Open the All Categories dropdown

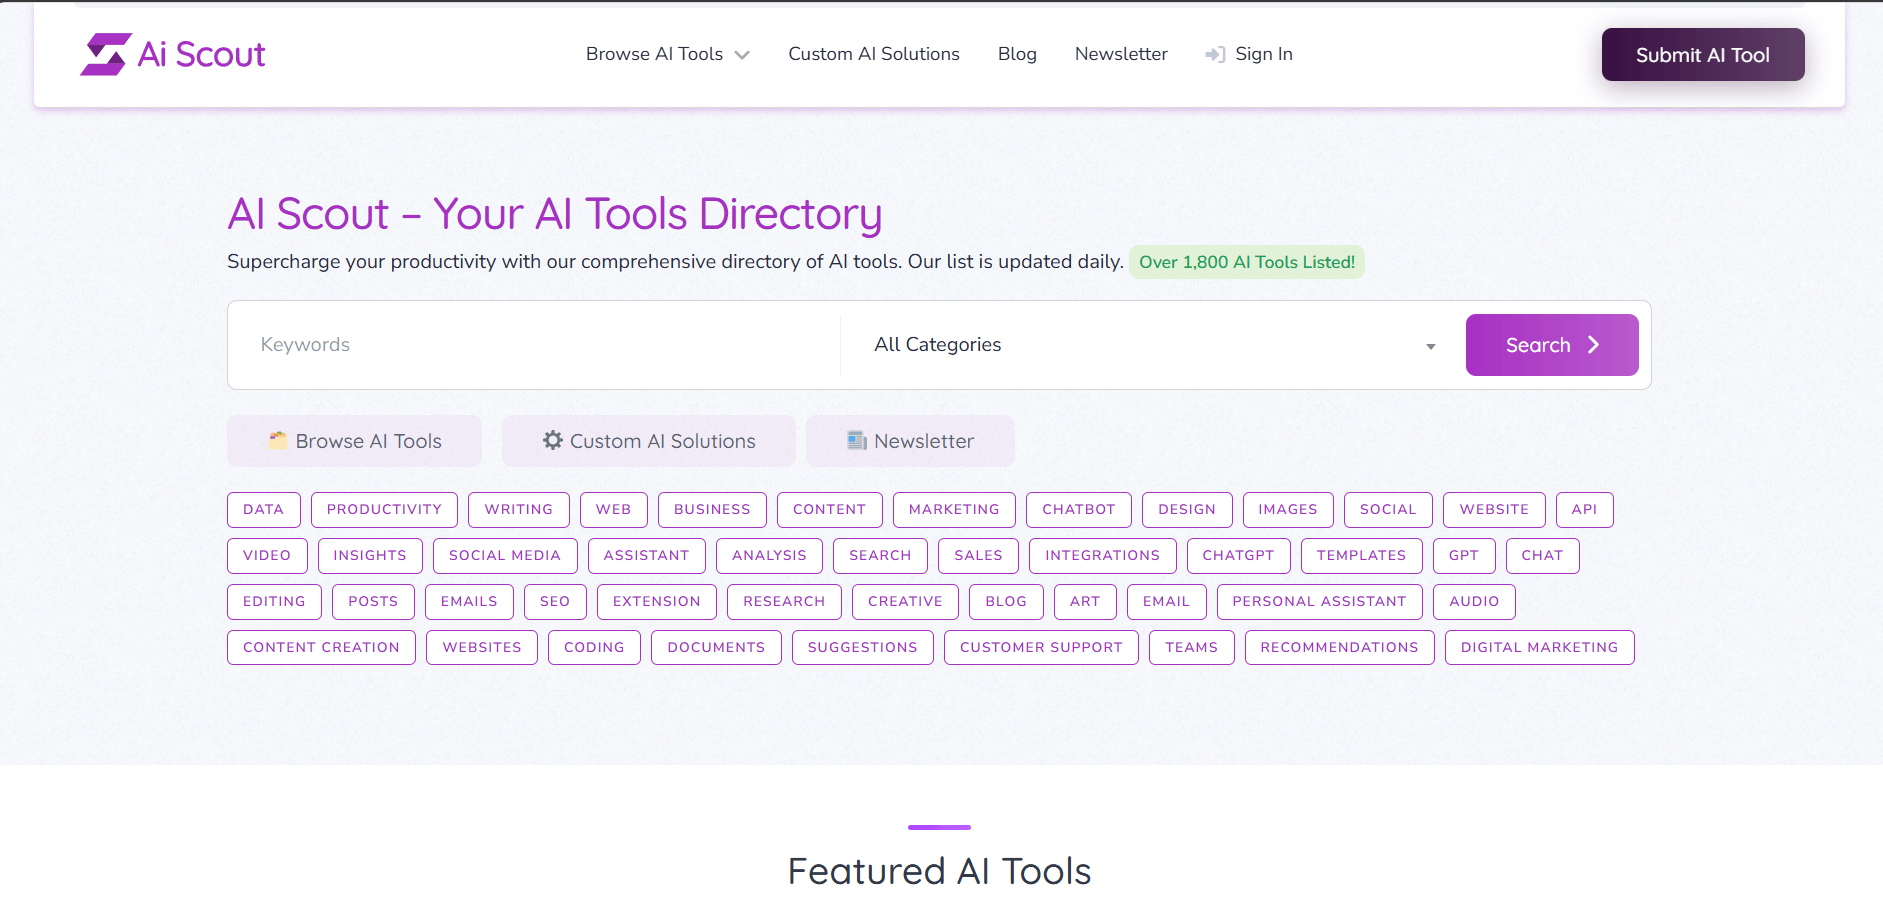click(x=1150, y=344)
